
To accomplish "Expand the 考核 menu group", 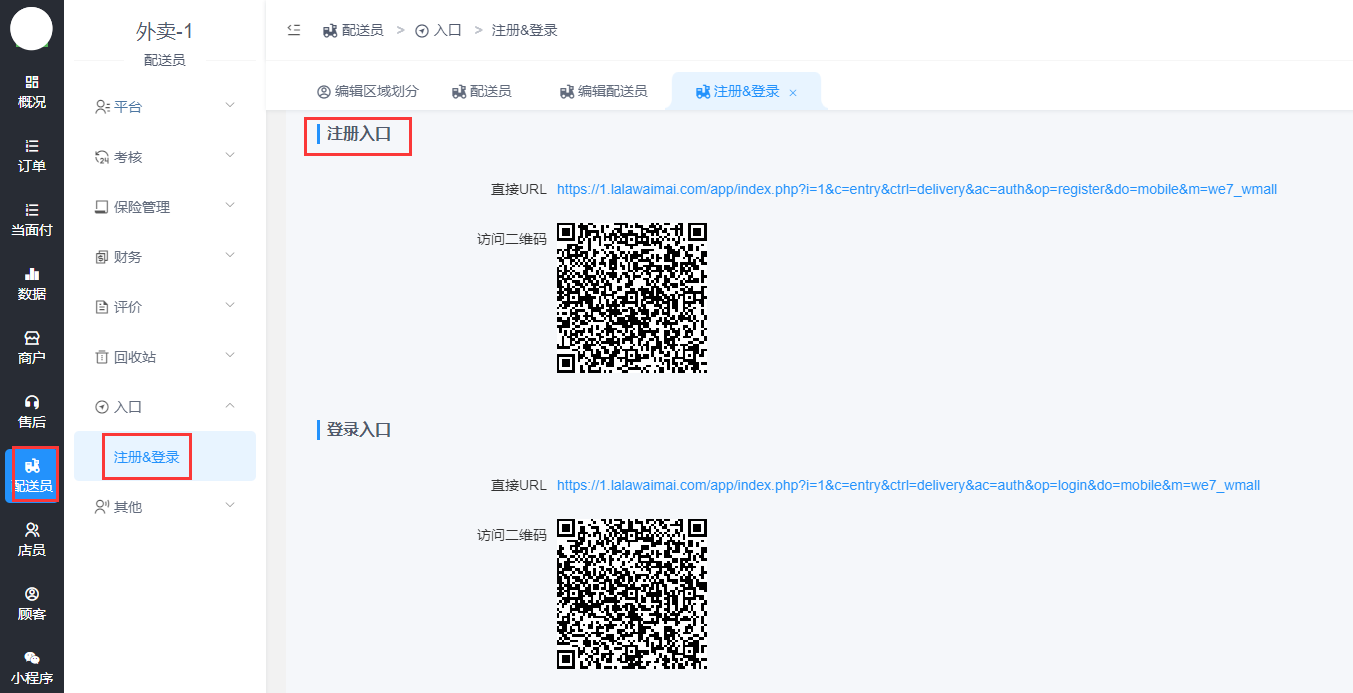I will (x=165, y=156).
